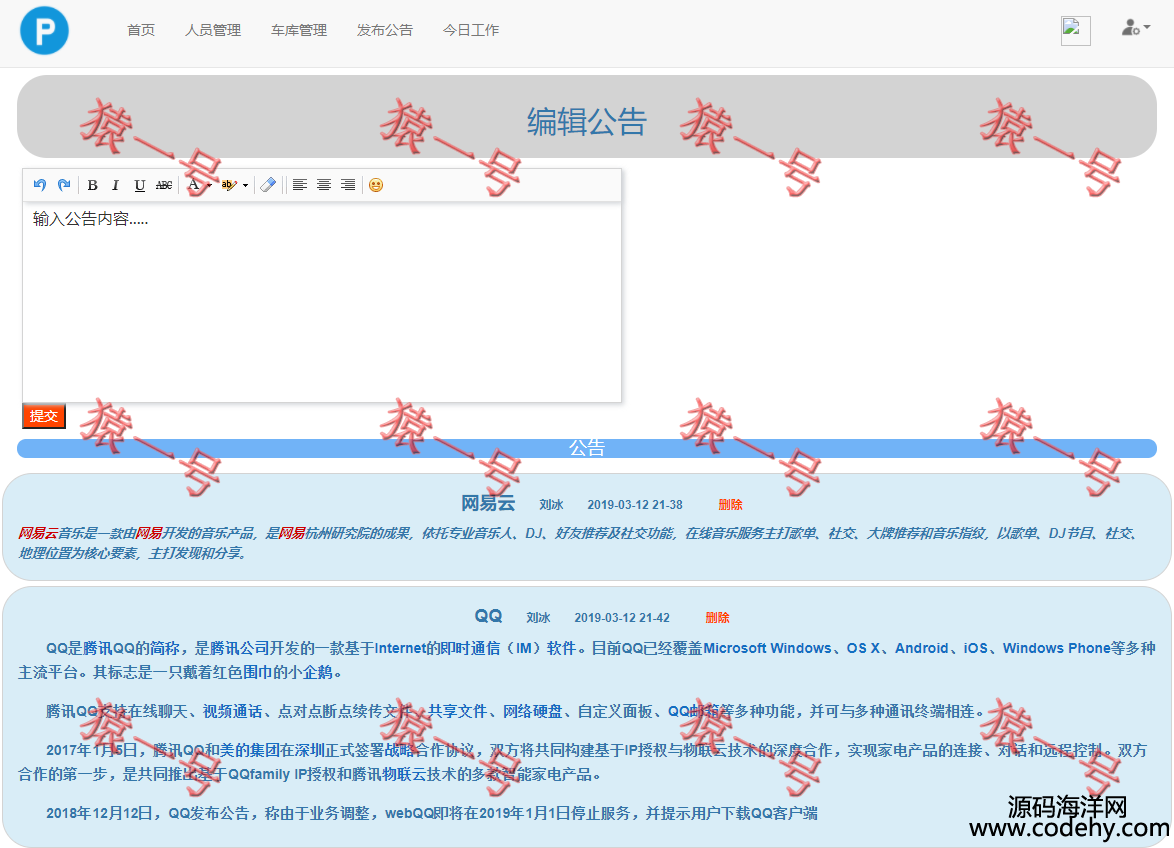Image resolution: width=1174 pixels, height=848 pixels.
Task: Align text left
Action: click(x=299, y=185)
